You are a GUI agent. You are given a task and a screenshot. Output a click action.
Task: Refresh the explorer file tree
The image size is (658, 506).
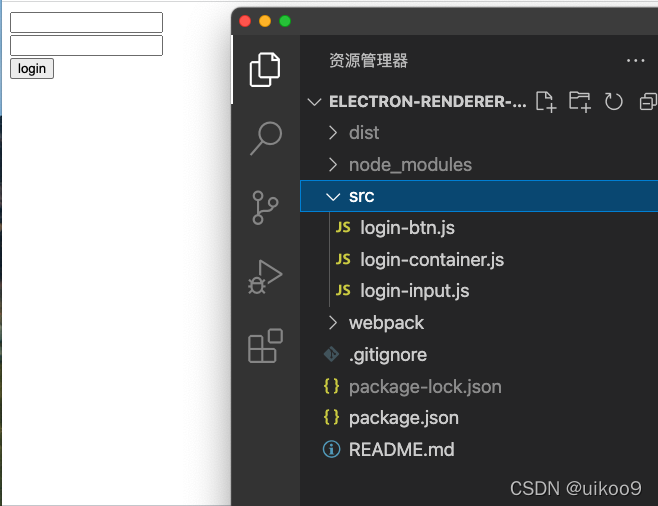(x=614, y=102)
